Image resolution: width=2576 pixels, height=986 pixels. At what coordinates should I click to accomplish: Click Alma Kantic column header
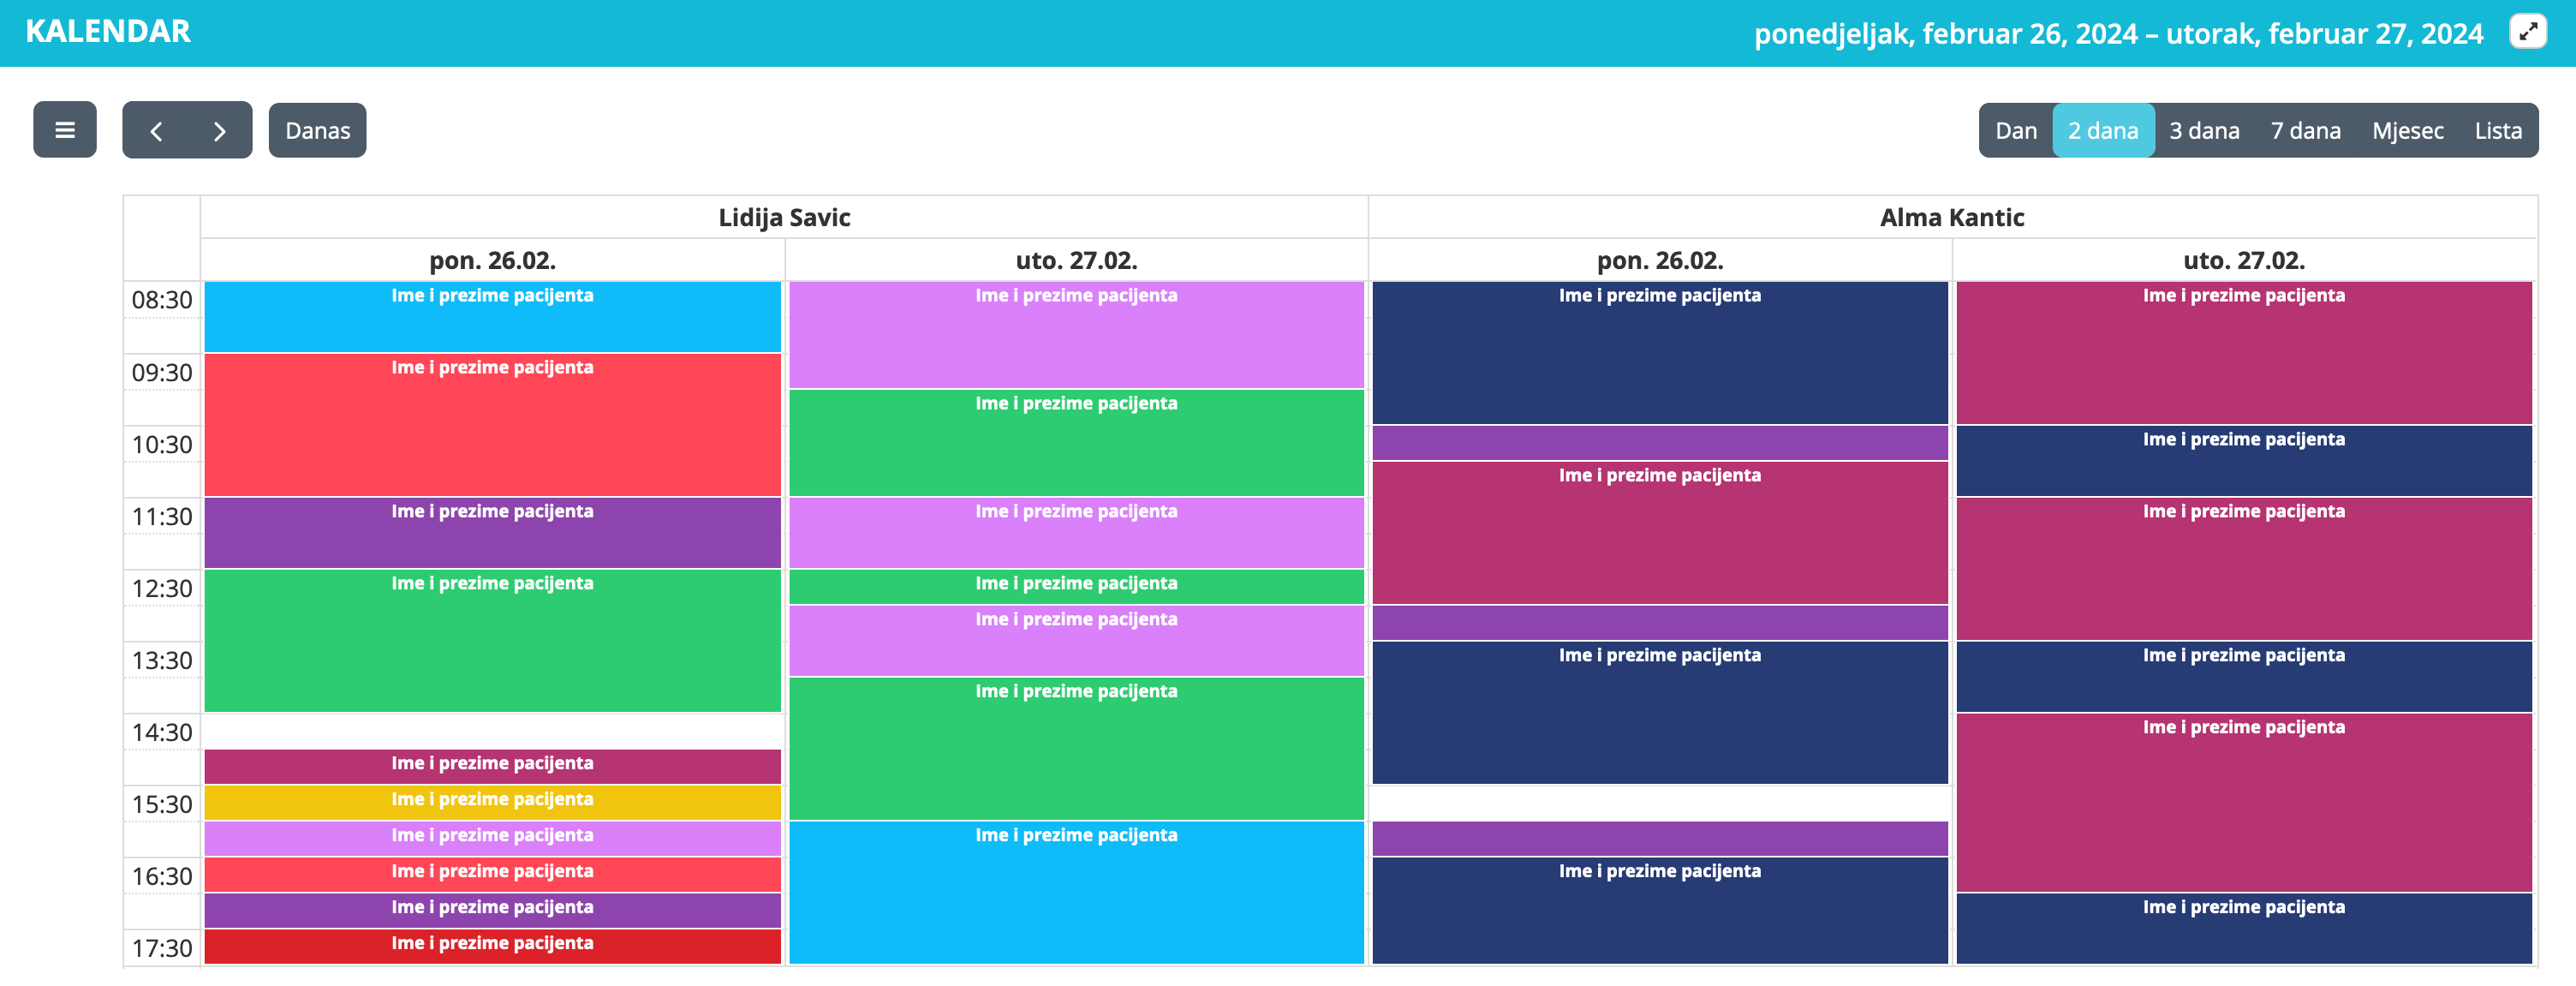click(x=1951, y=217)
